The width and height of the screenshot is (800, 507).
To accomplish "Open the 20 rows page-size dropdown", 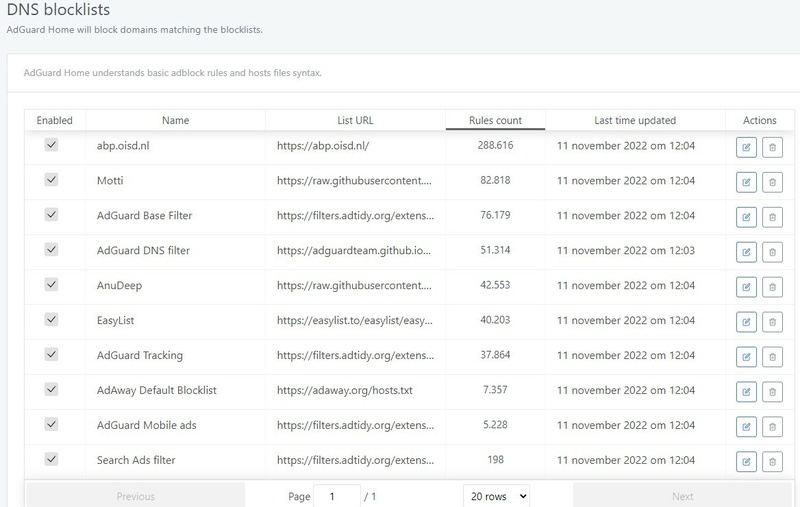I will pyautogui.click(x=496, y=496).
